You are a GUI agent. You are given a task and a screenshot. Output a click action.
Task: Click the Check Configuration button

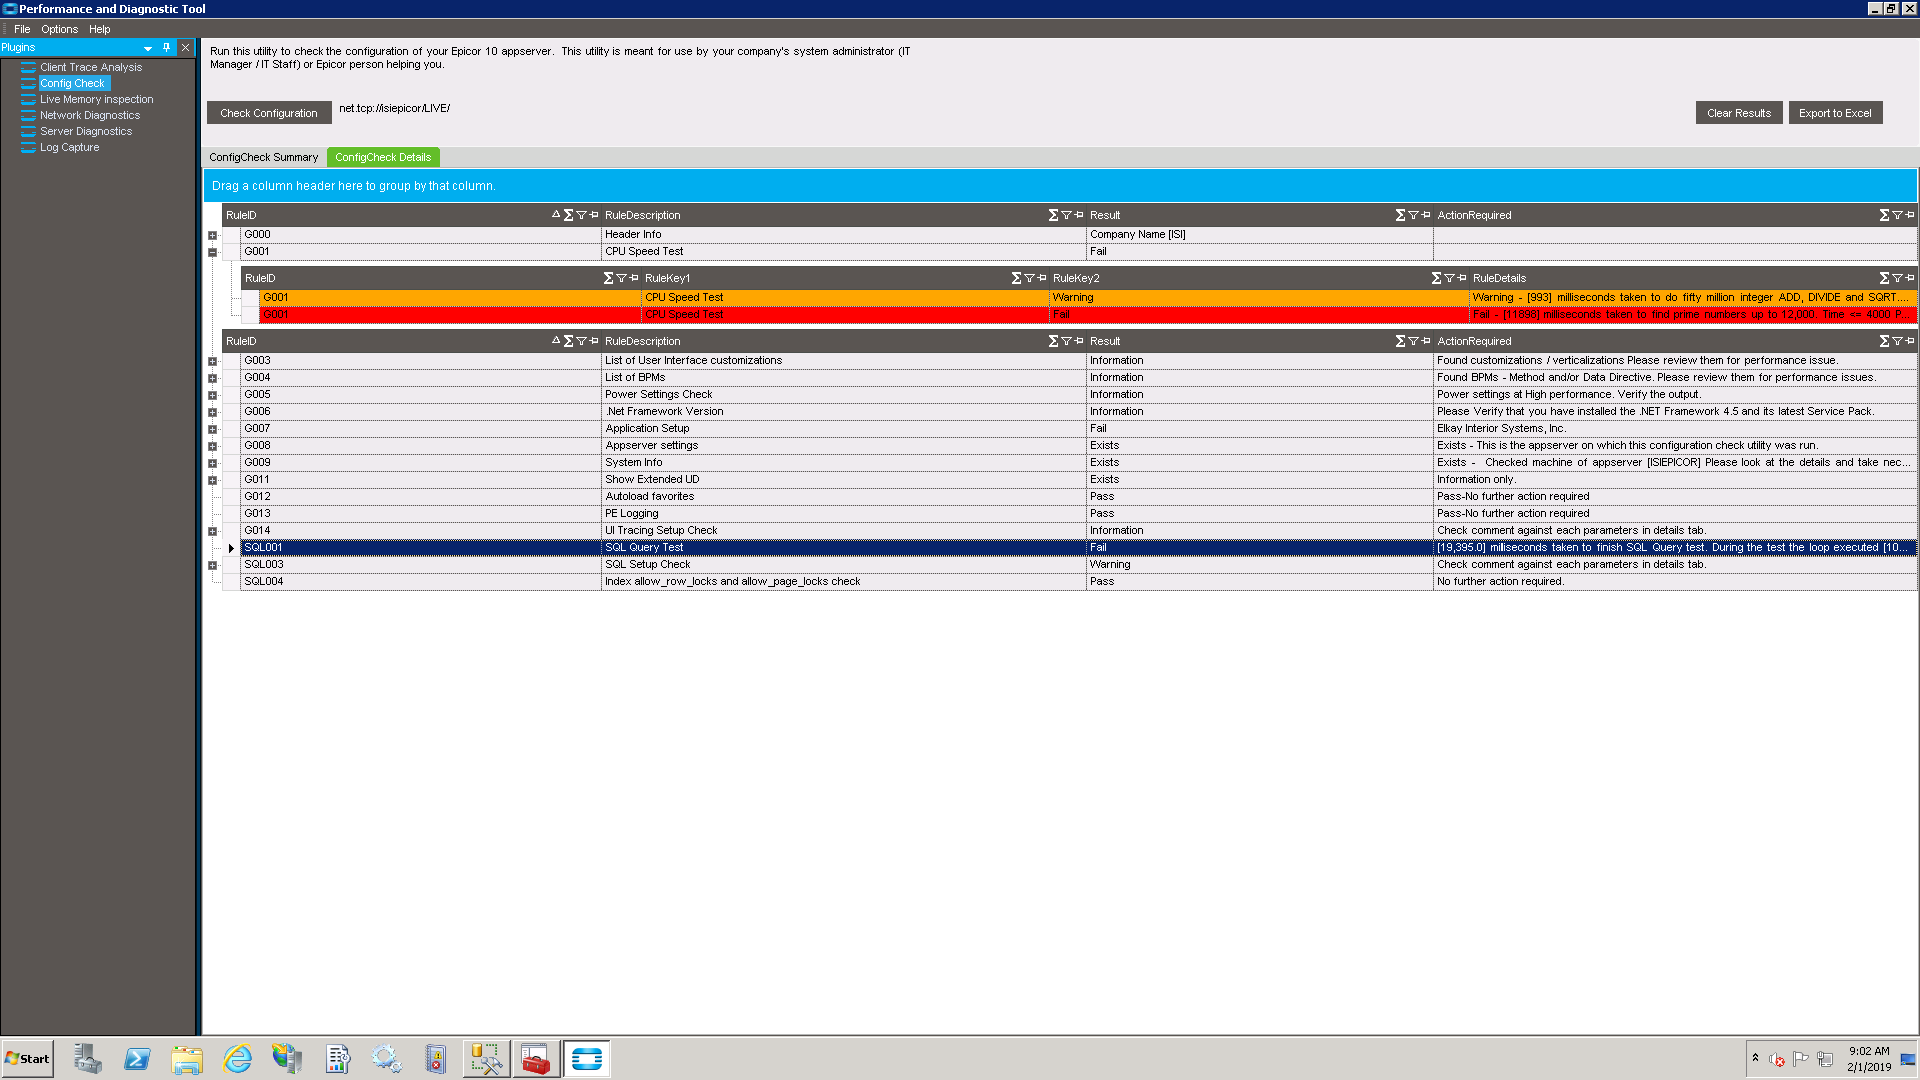[268, 113]
